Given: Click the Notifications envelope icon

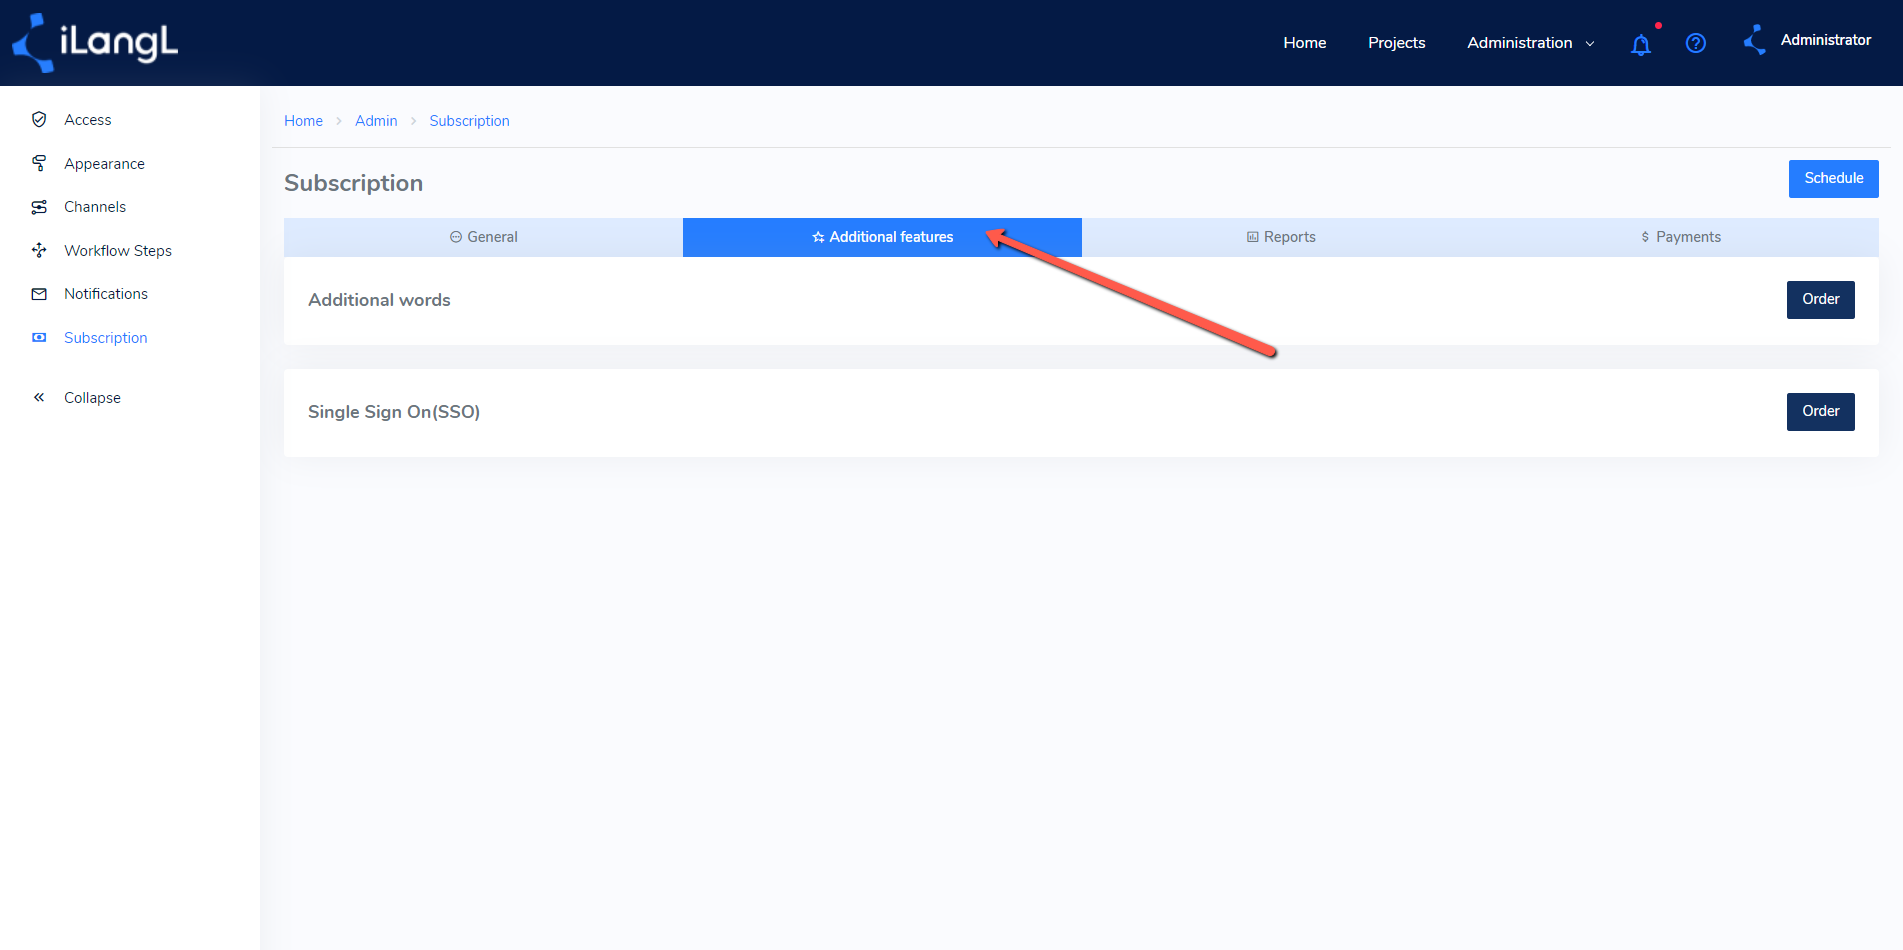Looking at the screenshot, I should pyautogui.click(x=39, y=294).
